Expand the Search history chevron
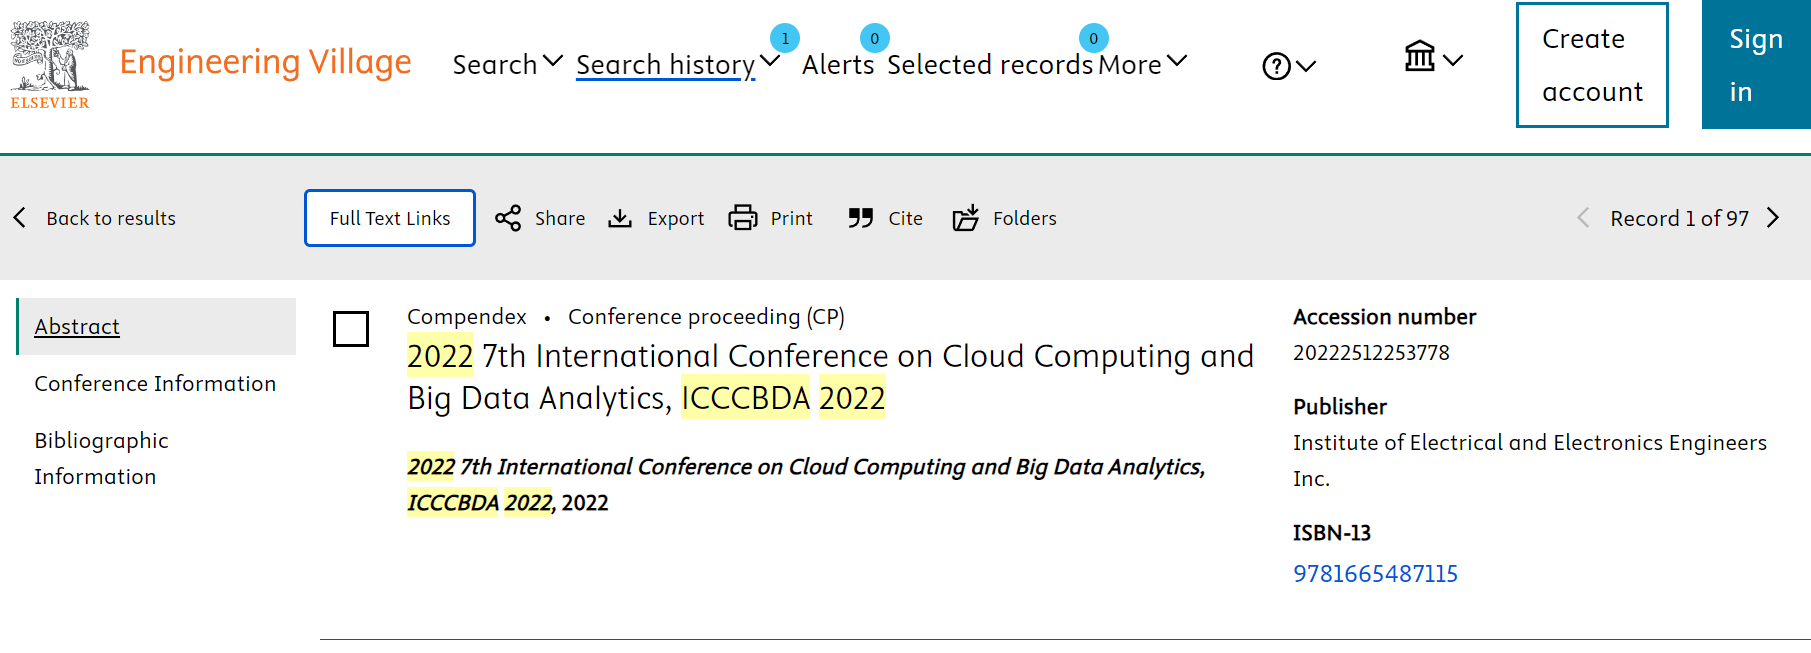 (769, 61)
